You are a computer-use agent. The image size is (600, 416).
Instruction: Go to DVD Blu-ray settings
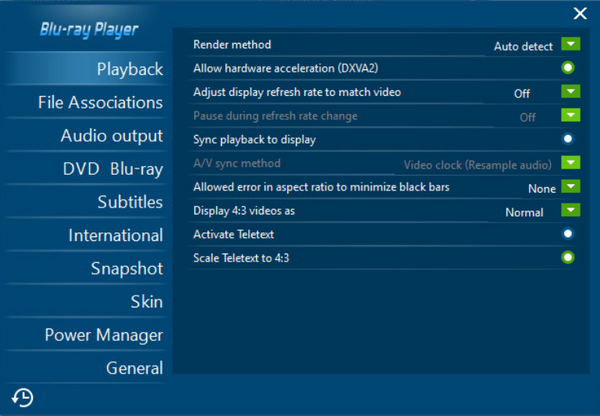[86, 169]
